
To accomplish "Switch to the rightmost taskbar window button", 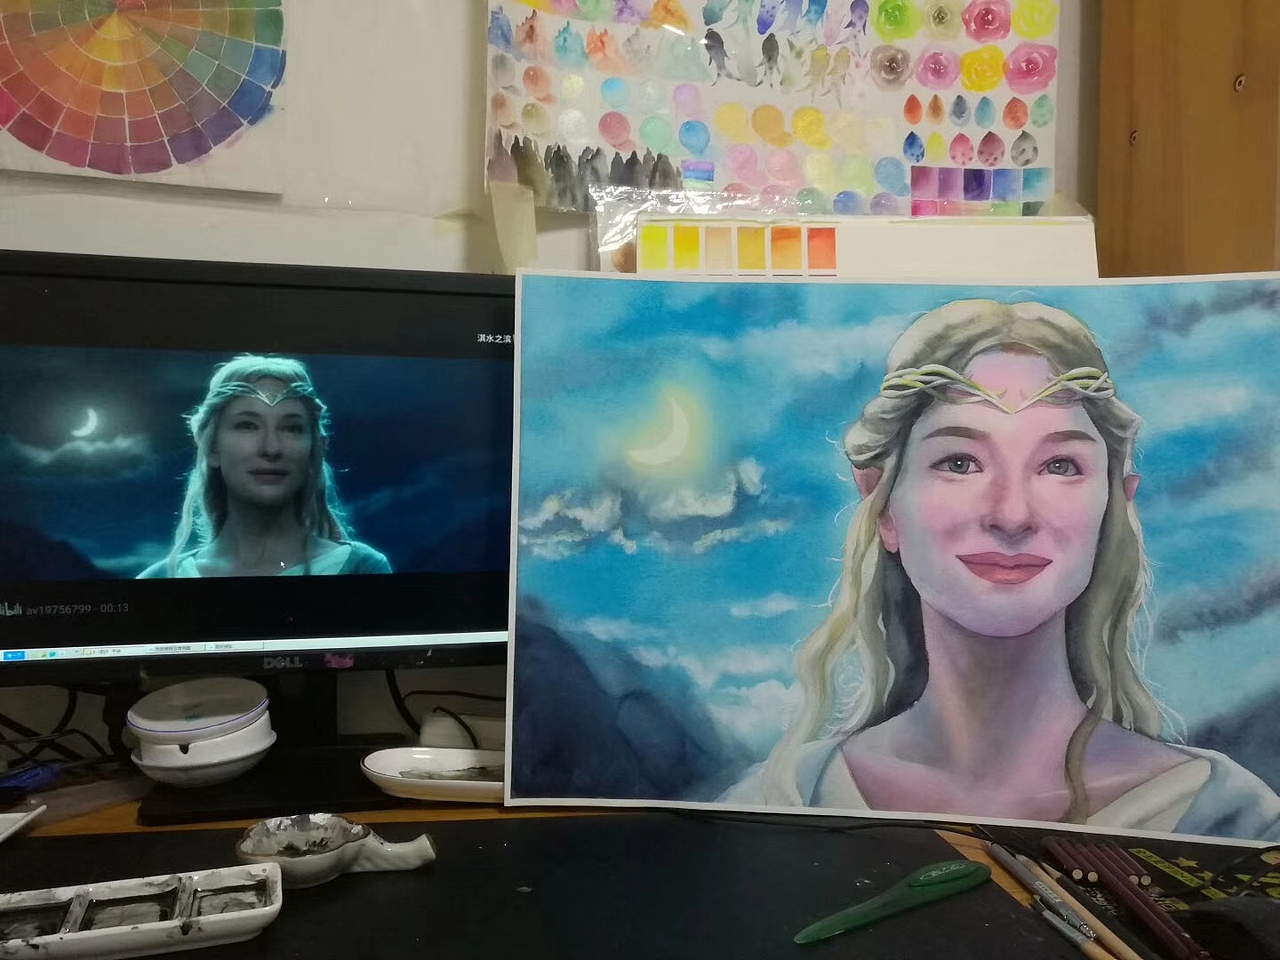I will (234, 646).
